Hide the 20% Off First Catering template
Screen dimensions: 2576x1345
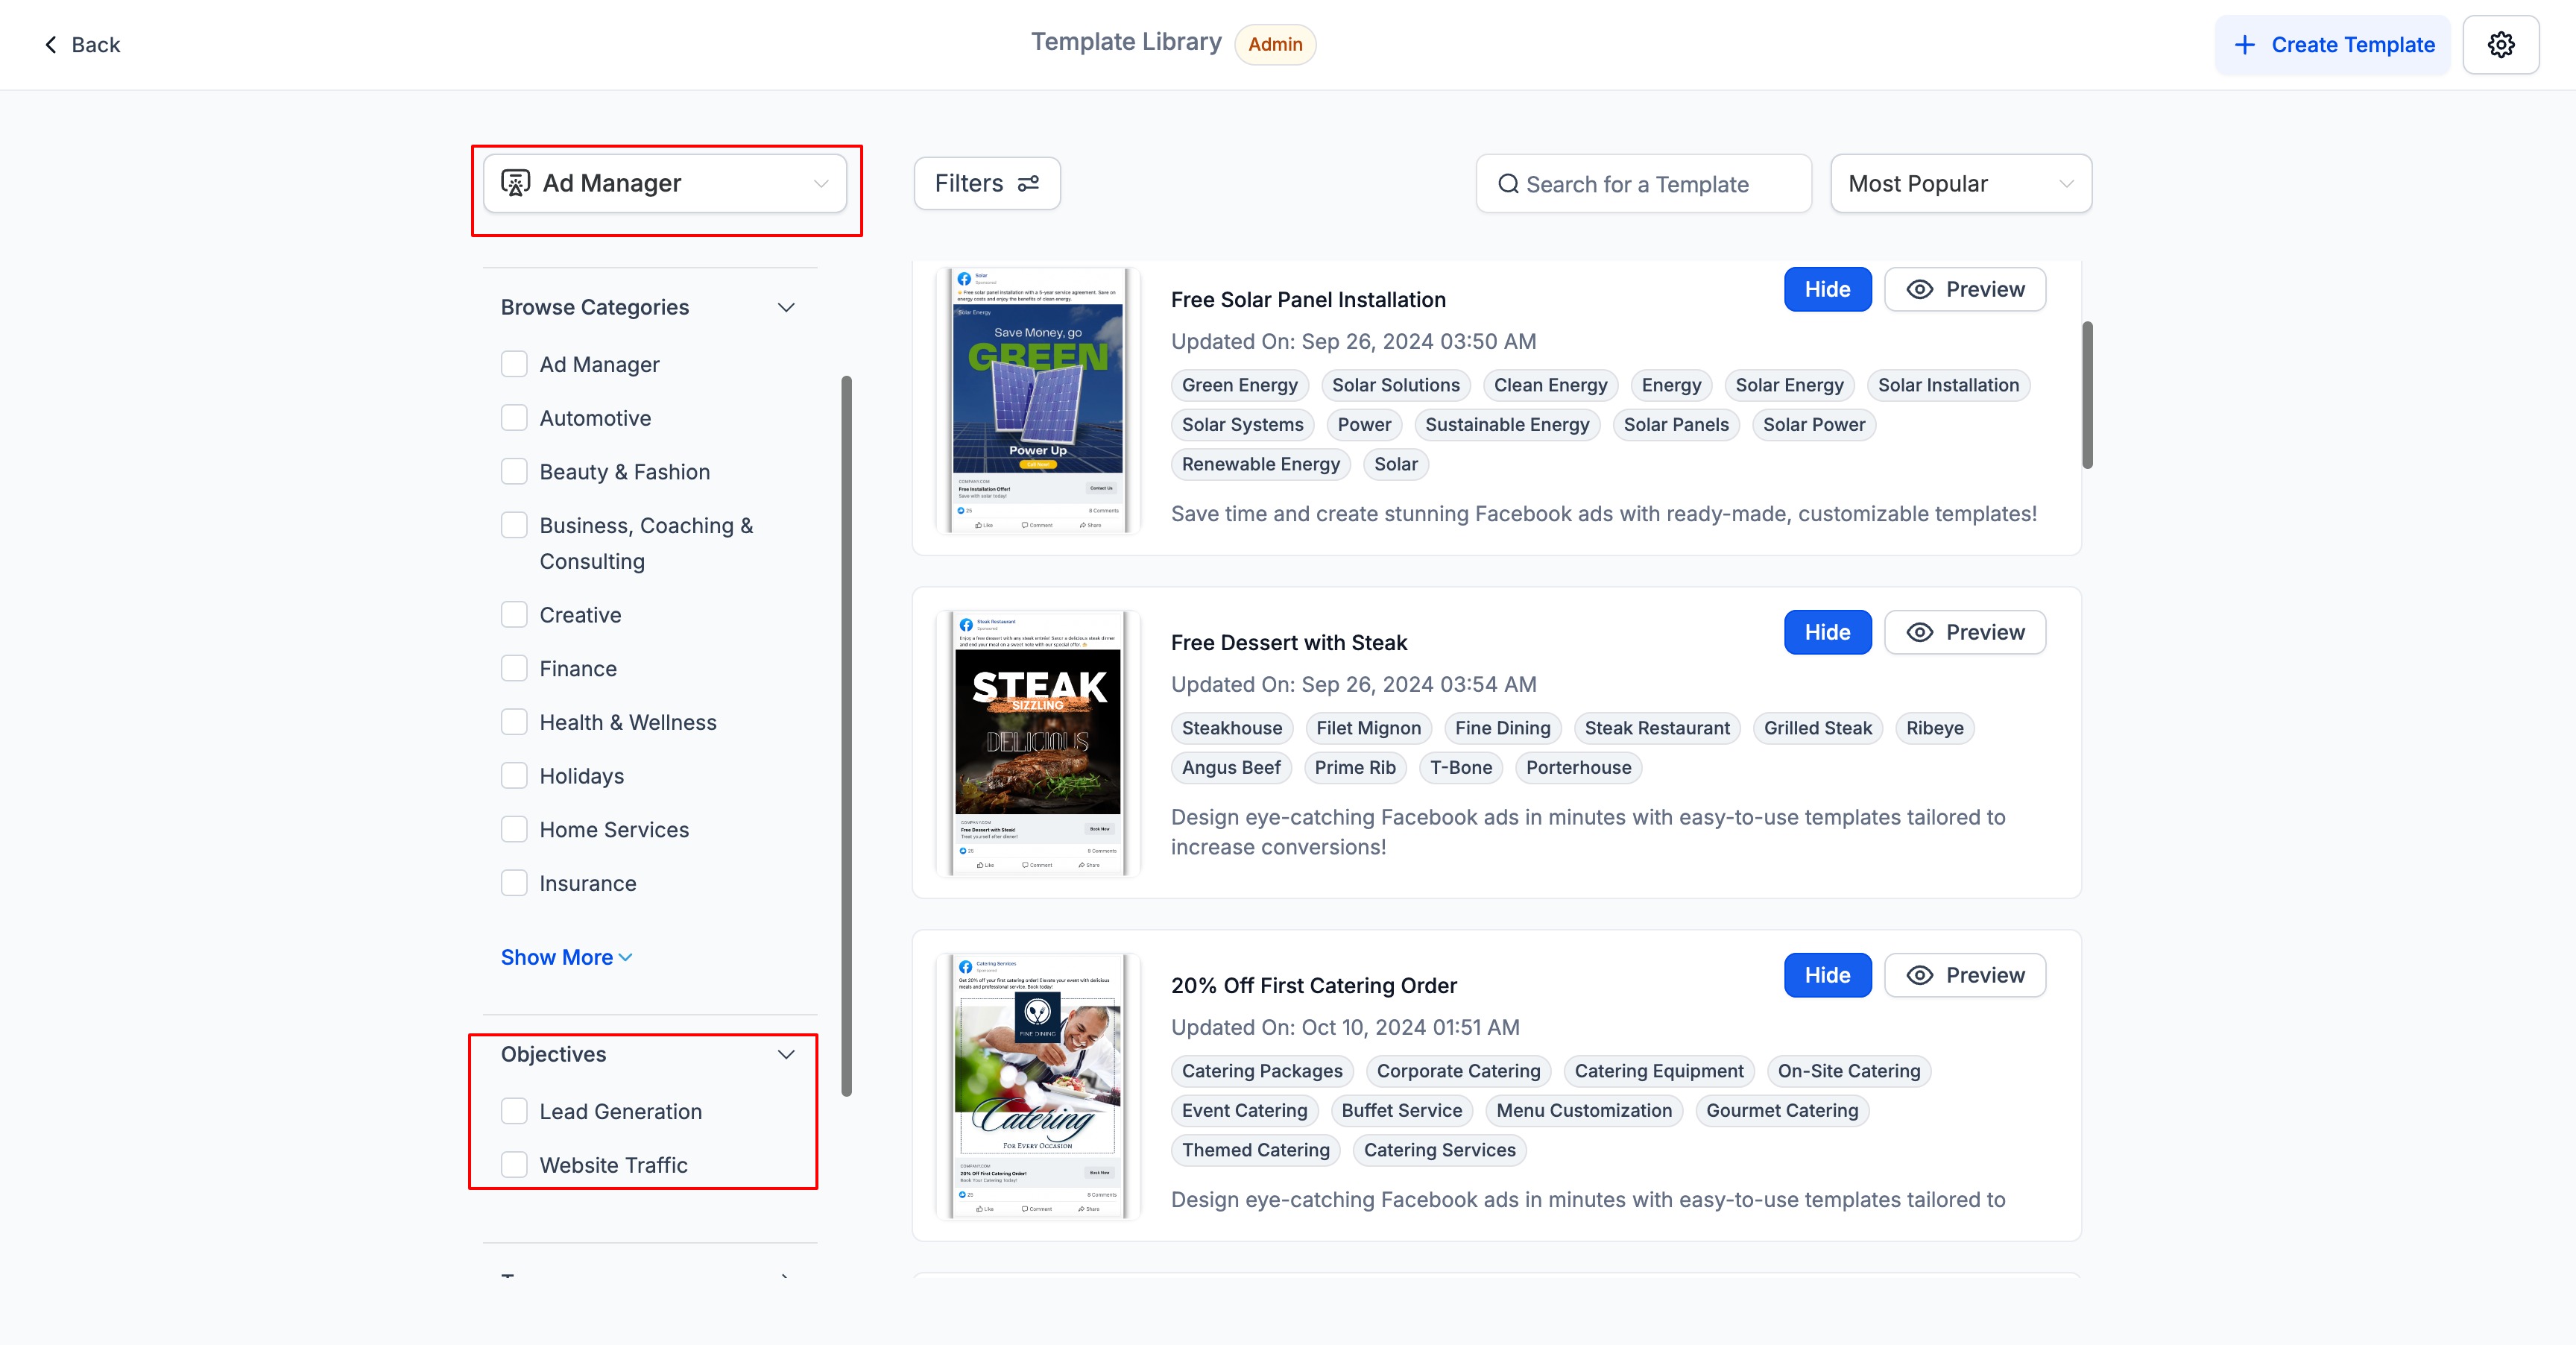click(x=1826, y=975)
